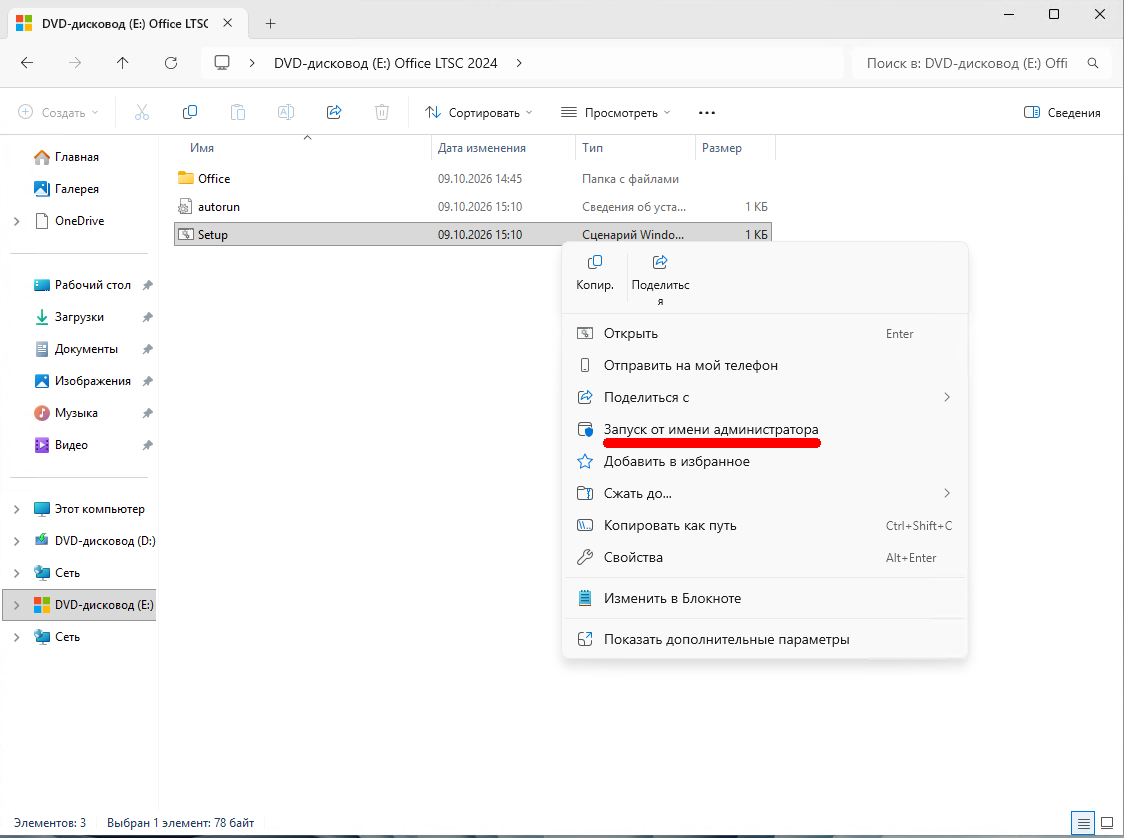Open a new tab with plus
The image size is (1124, 838).
tap(270, 24)
